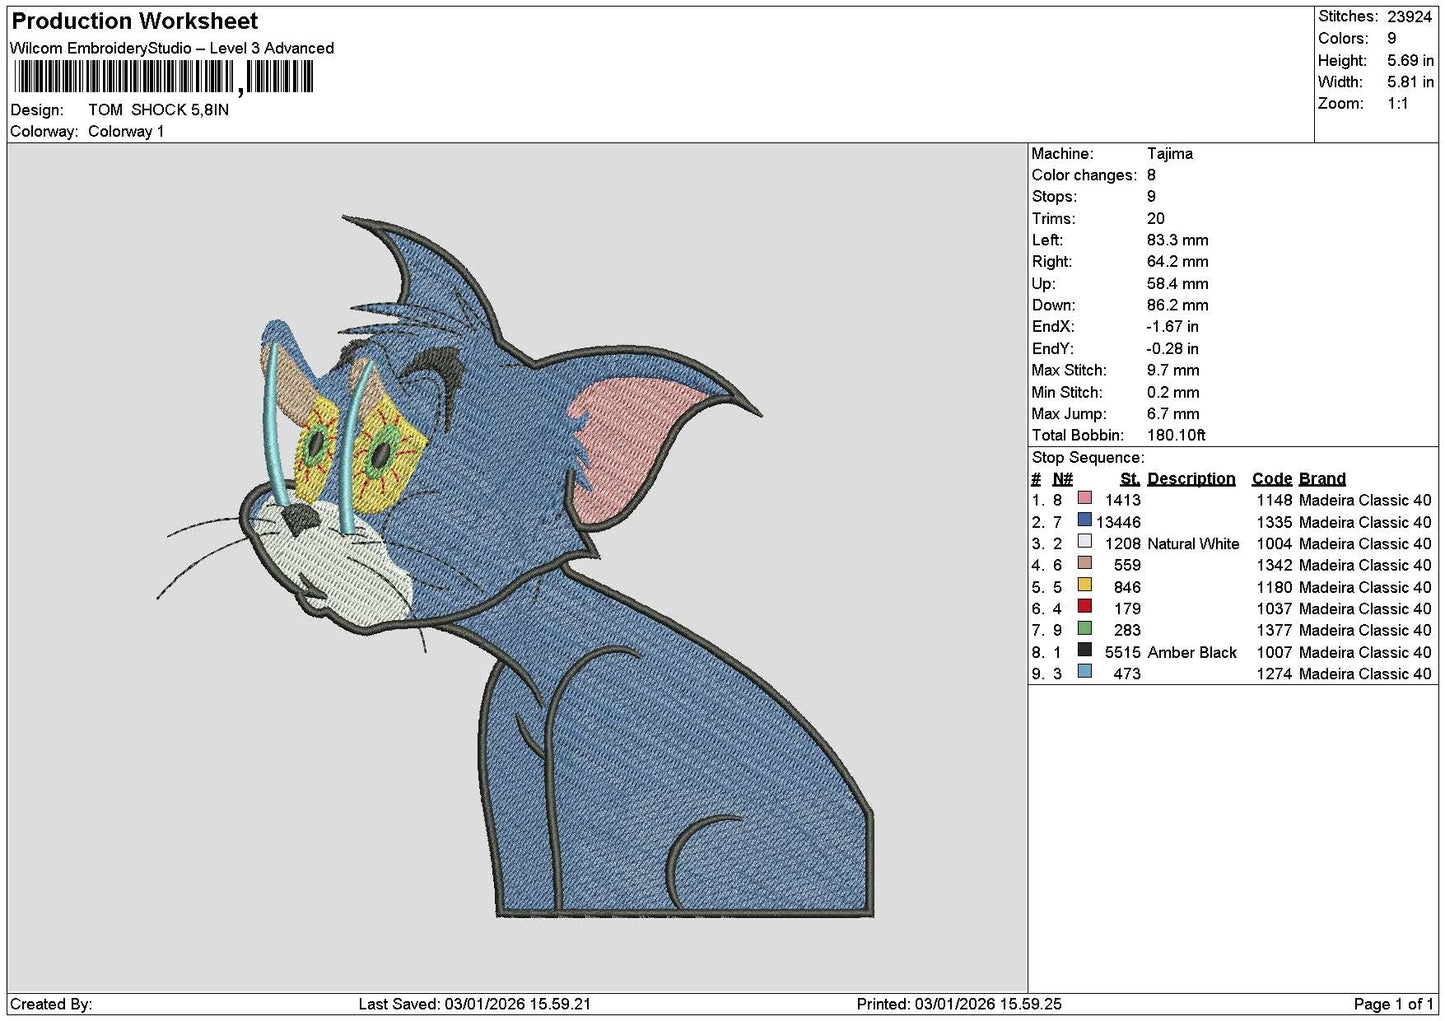Select the Right value '64.2 mm'
This screenshot has width=1445, height=1021.
1178,262
